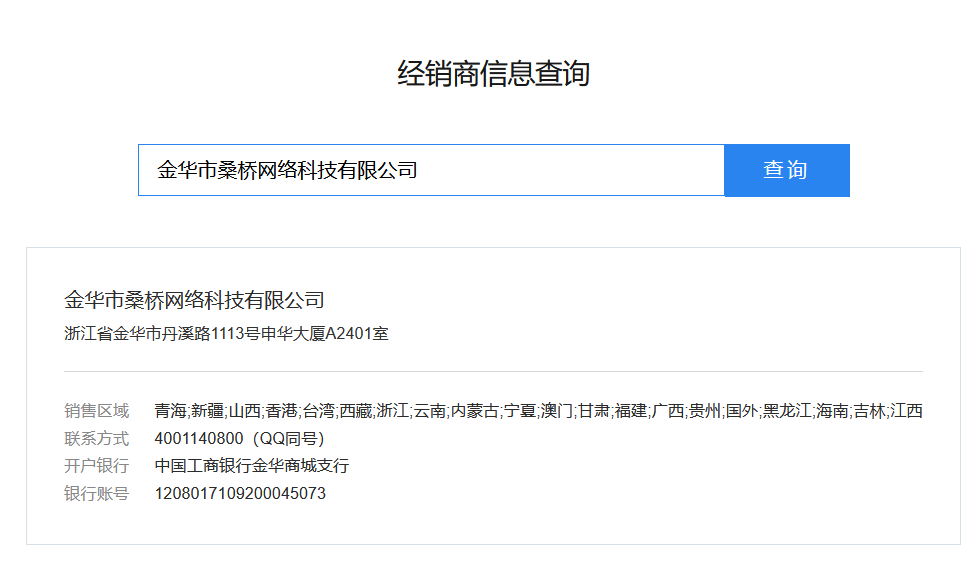
Task: Click the 开户银行 label
Action: tap(96, 466)
